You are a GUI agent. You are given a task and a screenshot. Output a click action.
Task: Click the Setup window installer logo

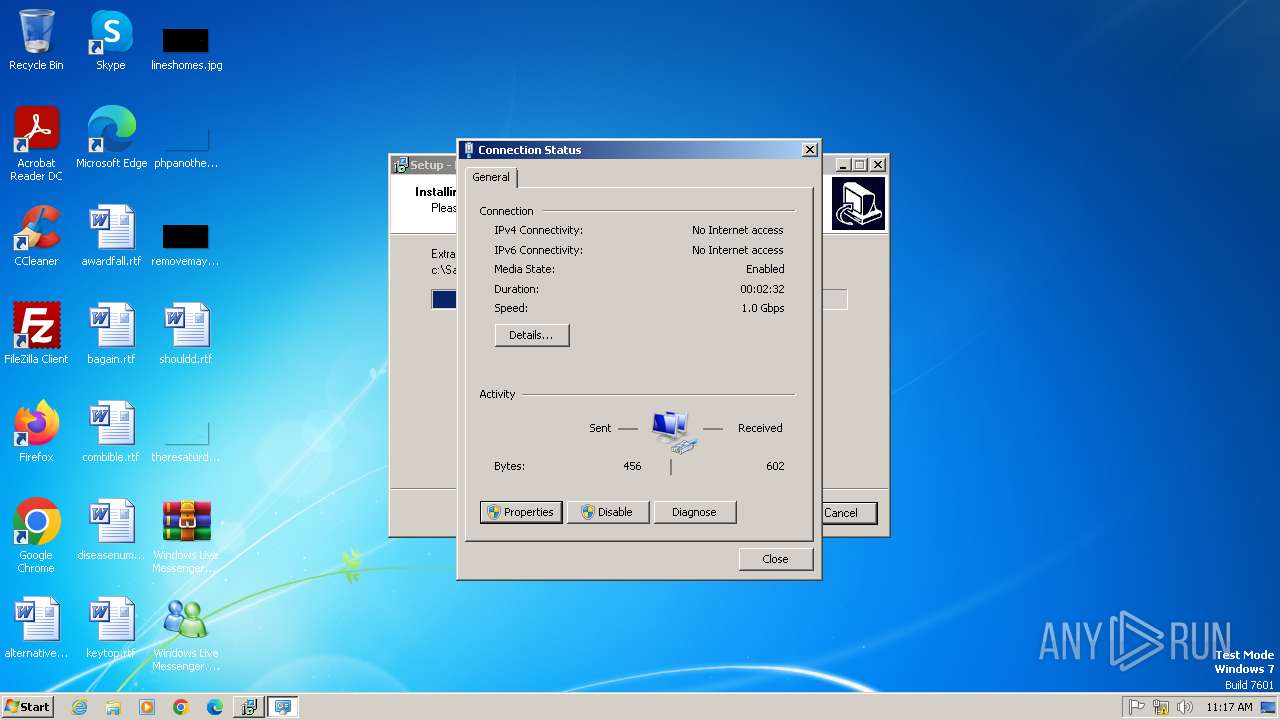pos(858,204)
